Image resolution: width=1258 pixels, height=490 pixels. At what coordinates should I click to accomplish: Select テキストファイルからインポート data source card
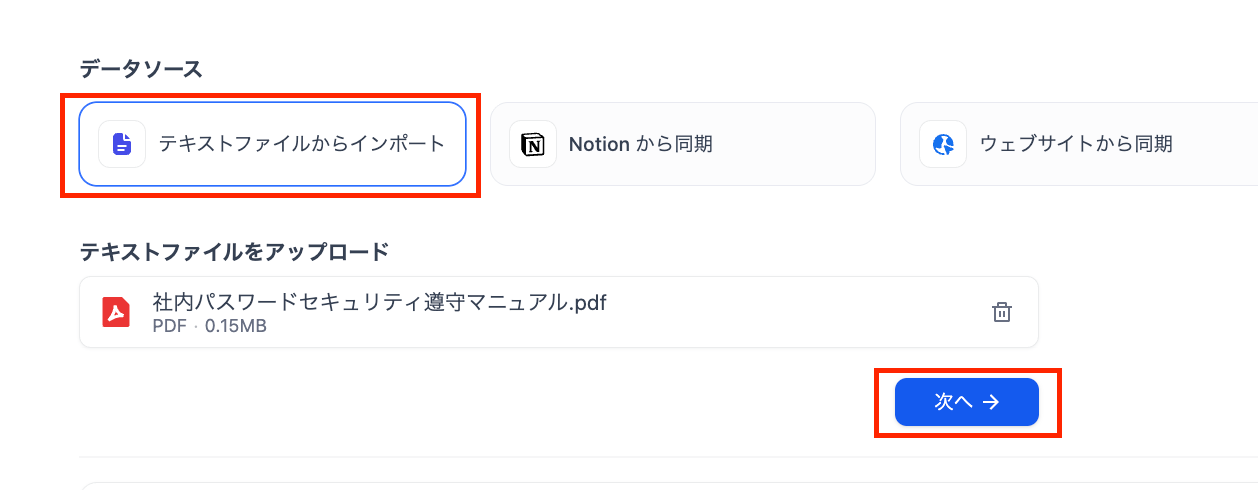click(x=272, y=144)
